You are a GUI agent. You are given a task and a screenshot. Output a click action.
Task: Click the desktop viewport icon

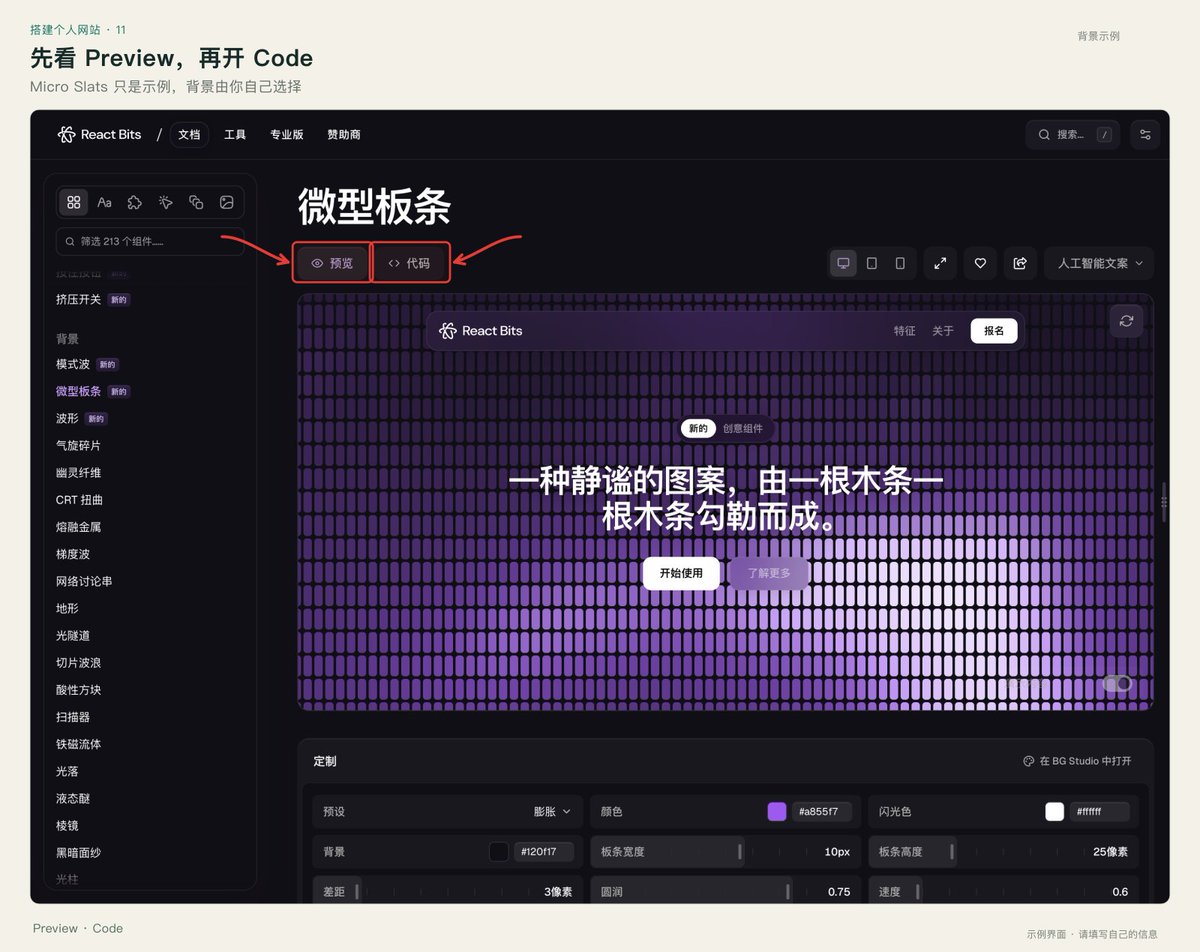[x=843, y=263]
